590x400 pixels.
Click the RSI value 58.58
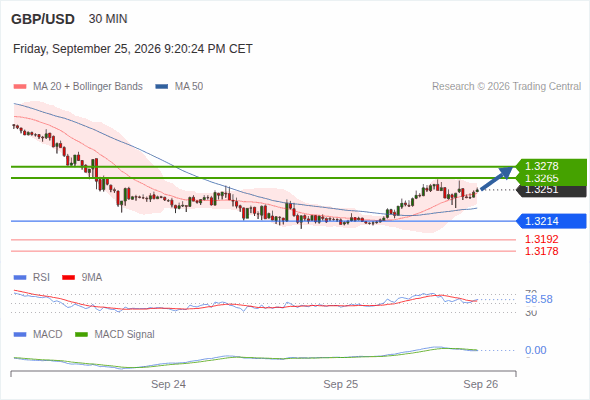tap(539, 300)
